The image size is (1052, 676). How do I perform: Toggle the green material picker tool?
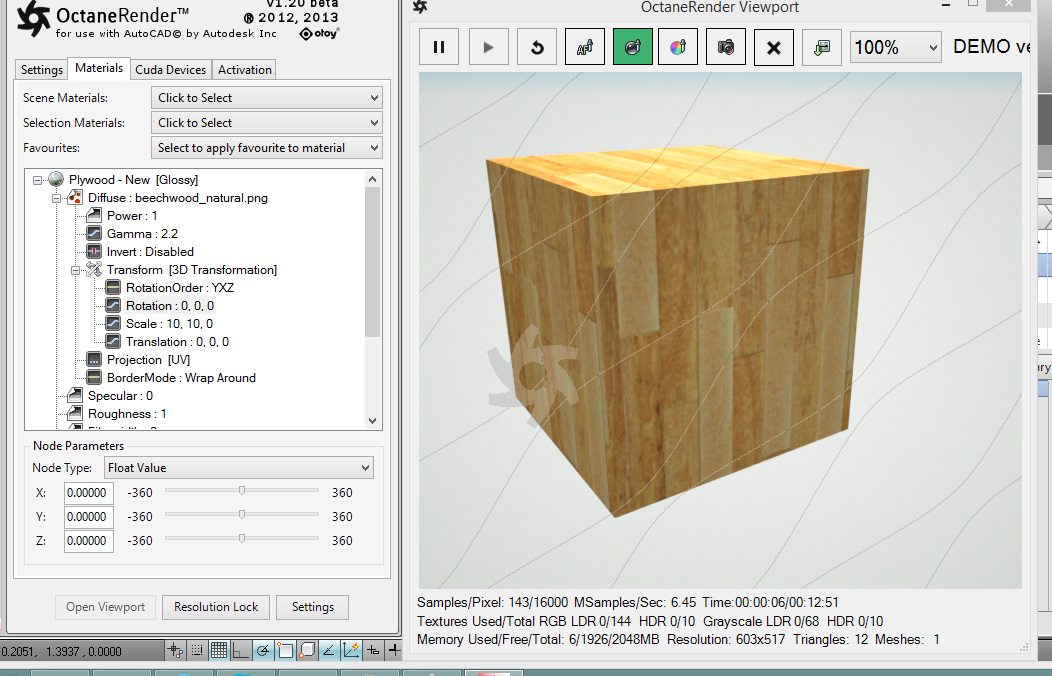coord(633,47)
